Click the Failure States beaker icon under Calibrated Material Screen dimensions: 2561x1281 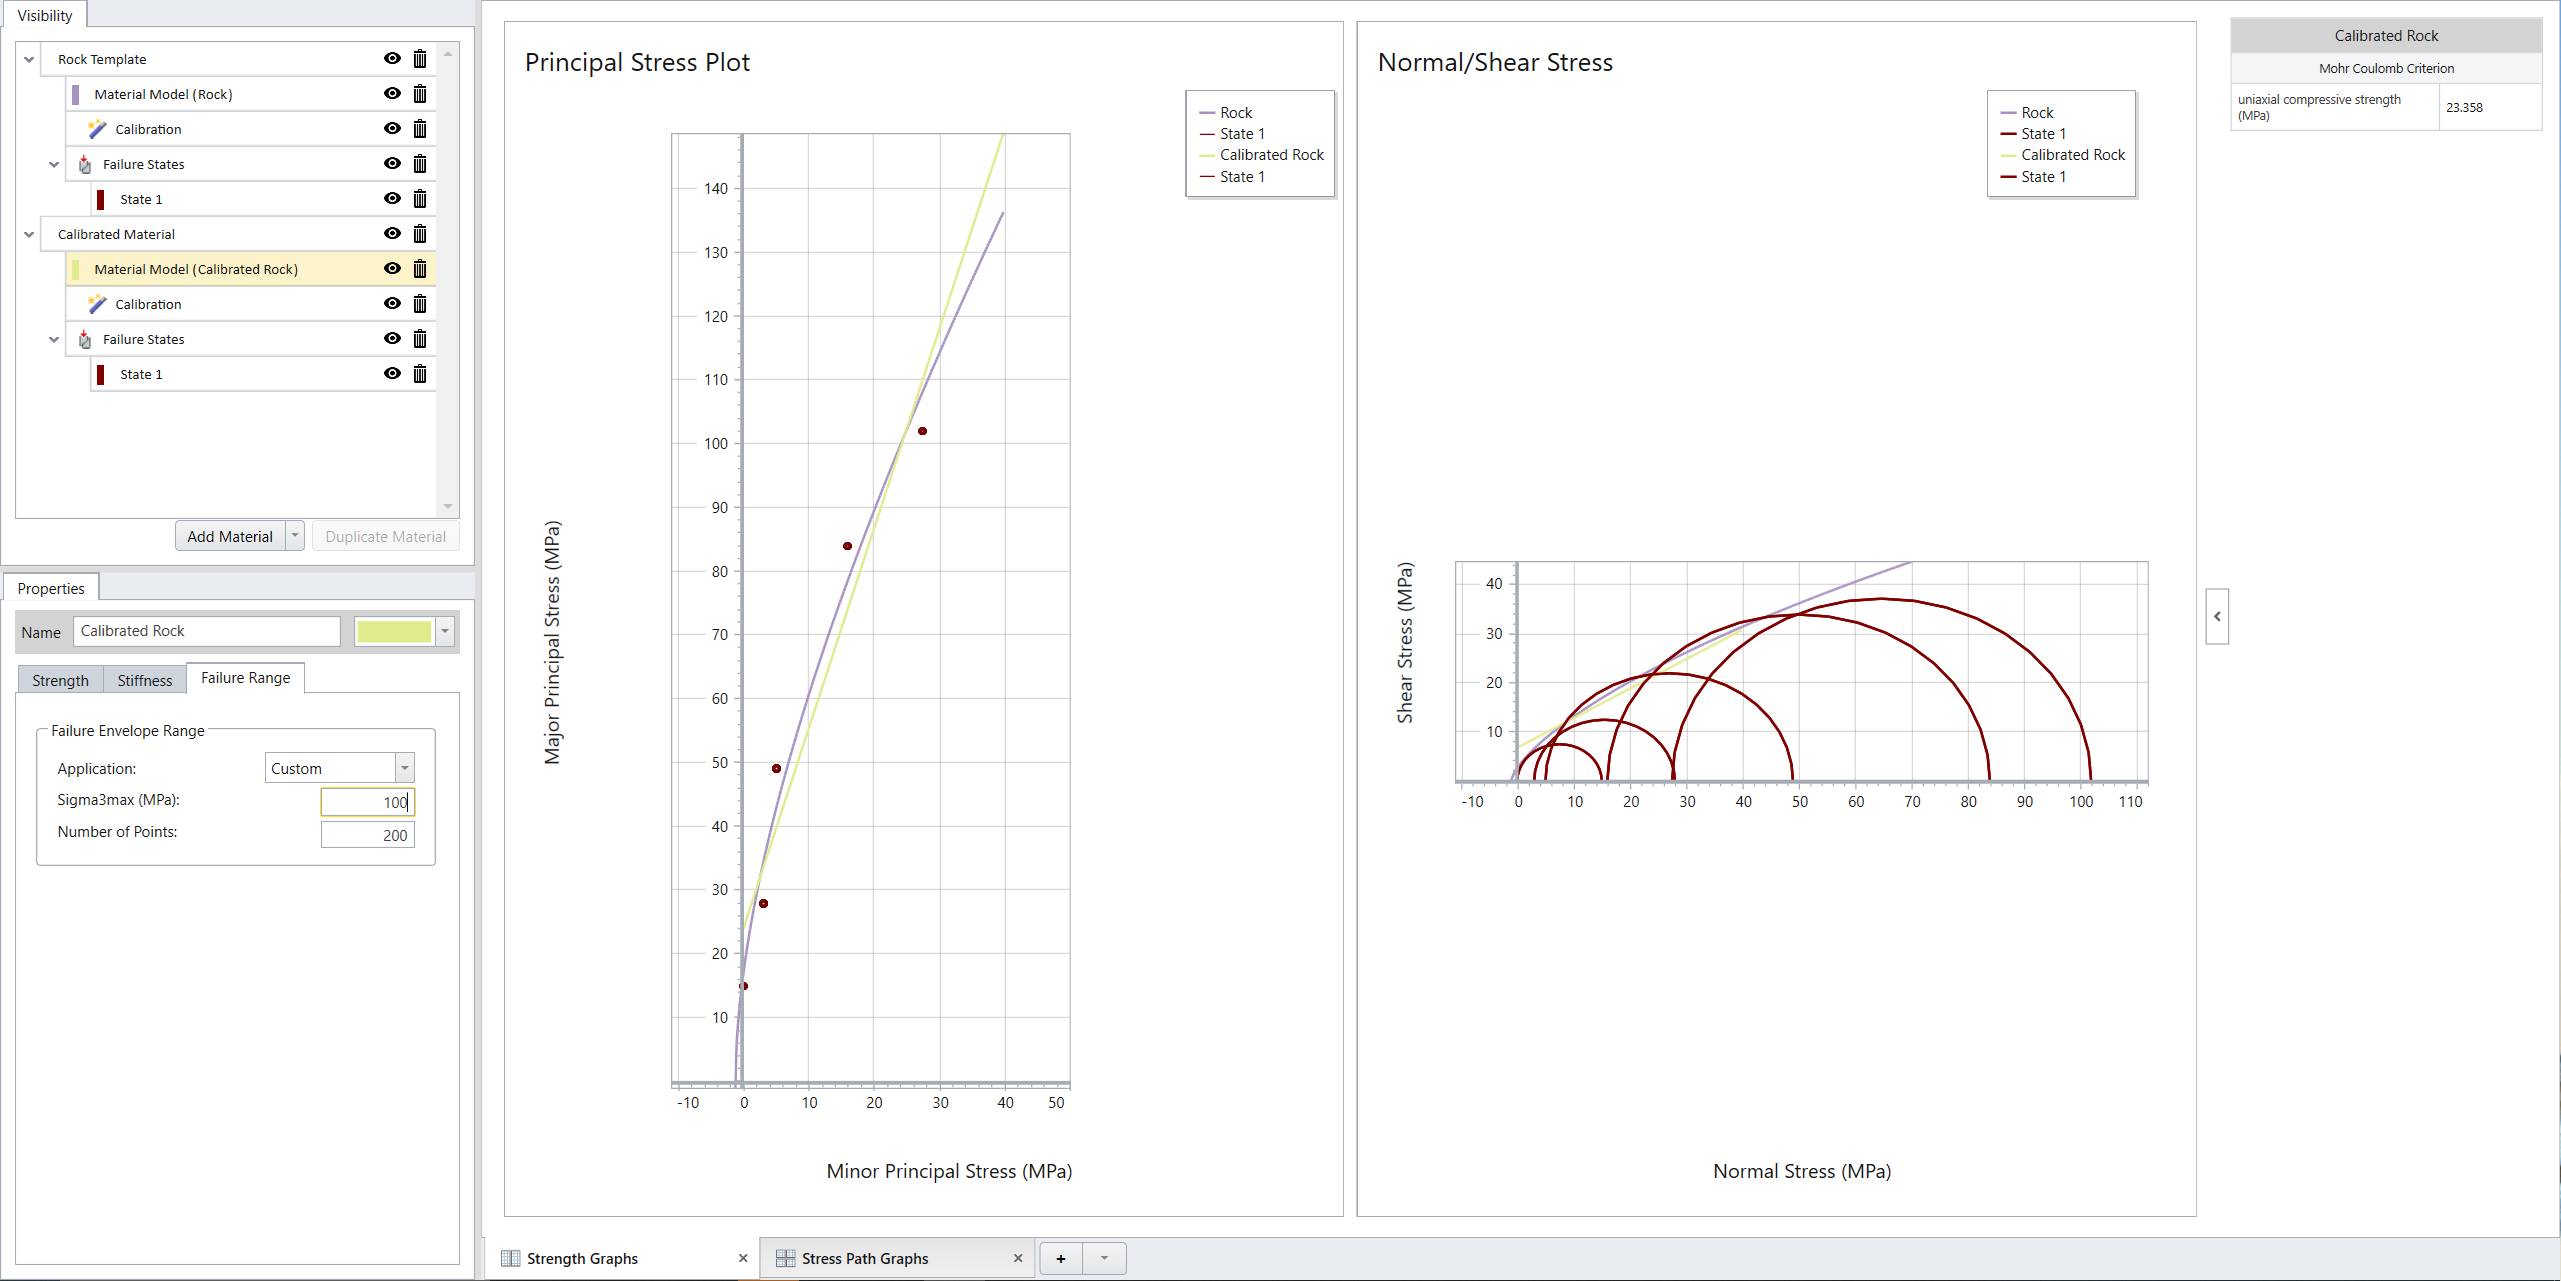[x=85, y=339]
